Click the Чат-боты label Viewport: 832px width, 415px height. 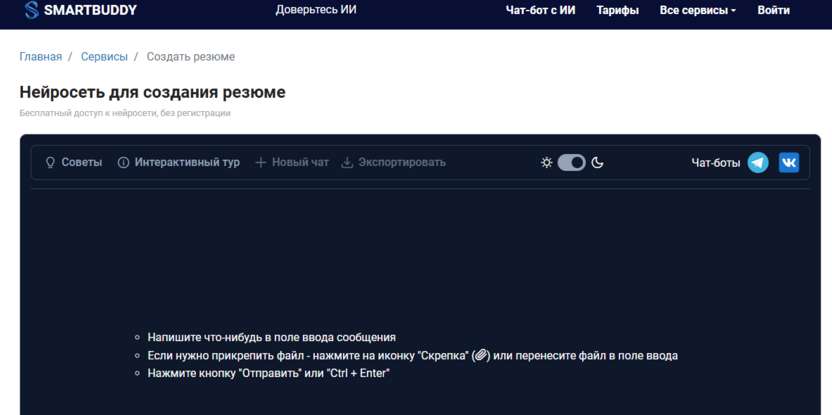pos(716,163)
